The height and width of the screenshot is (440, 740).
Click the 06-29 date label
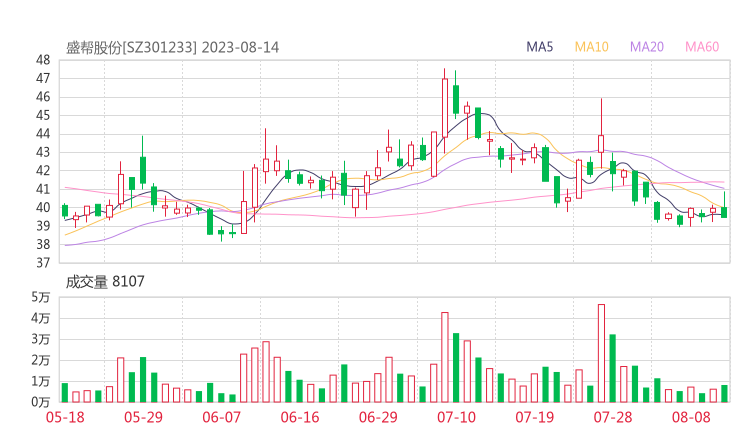tap(378, 417)
